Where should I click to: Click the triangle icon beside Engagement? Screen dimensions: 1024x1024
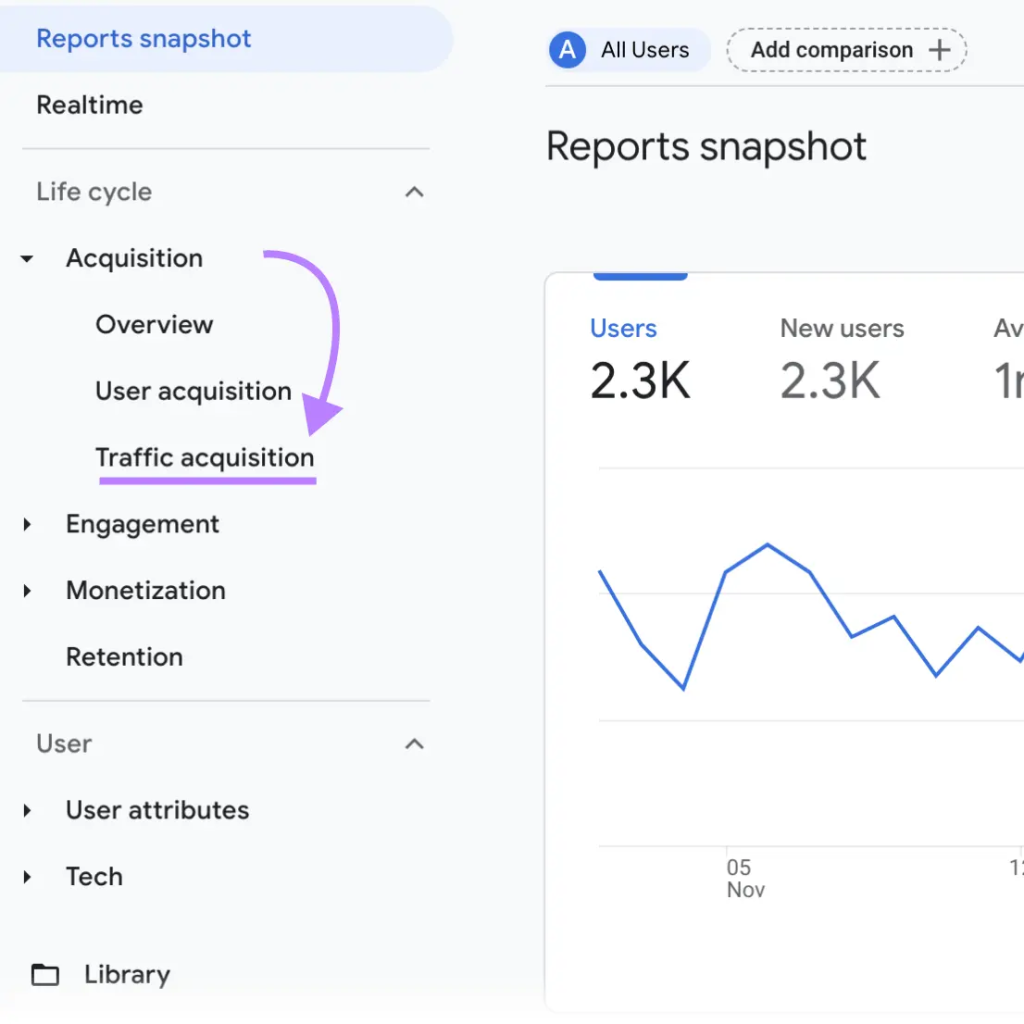[x=27, y=524]
